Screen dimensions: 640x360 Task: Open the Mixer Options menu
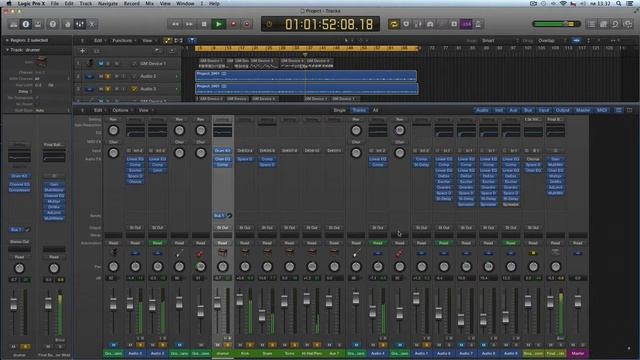coord(123,110)
